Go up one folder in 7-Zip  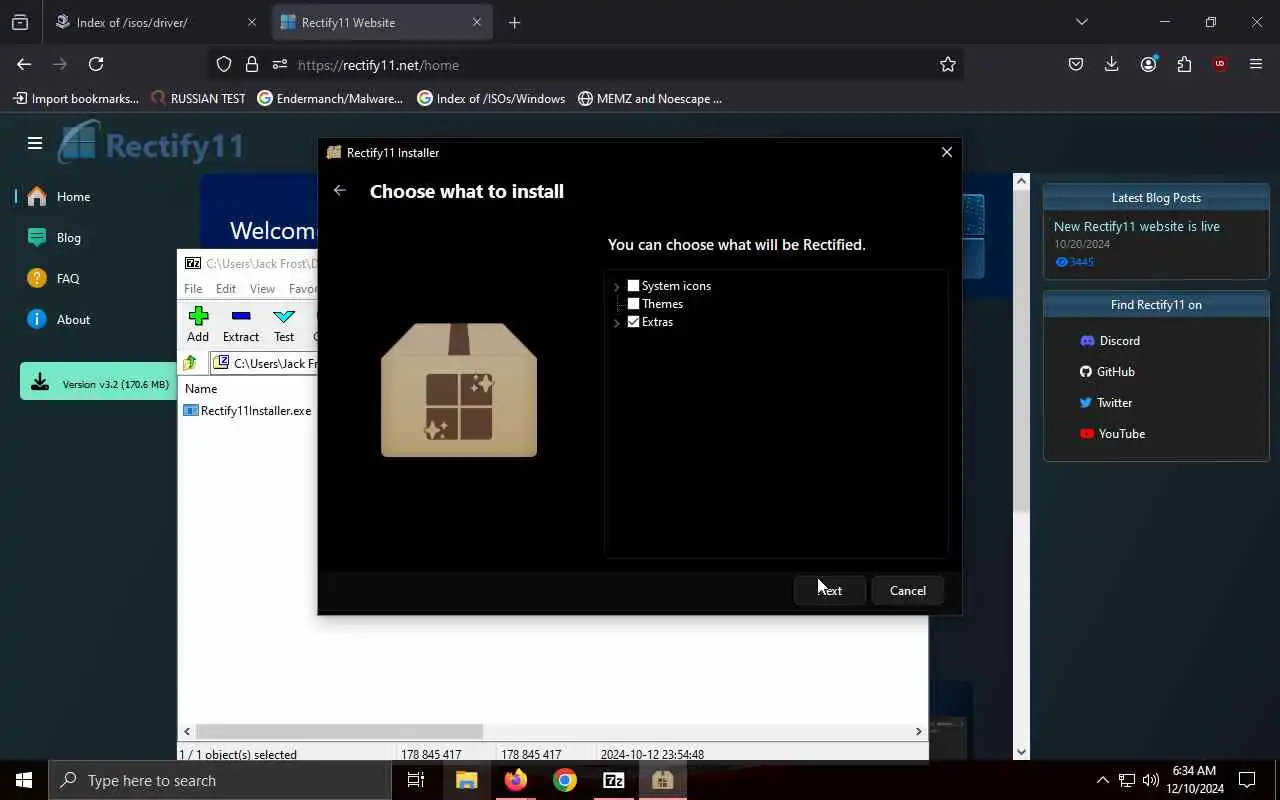point(190,363)
